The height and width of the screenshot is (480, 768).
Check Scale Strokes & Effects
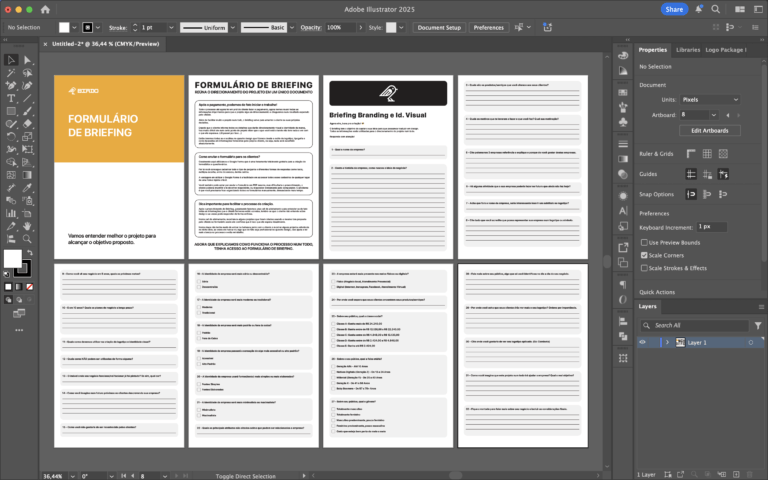(x=643, y=268)
